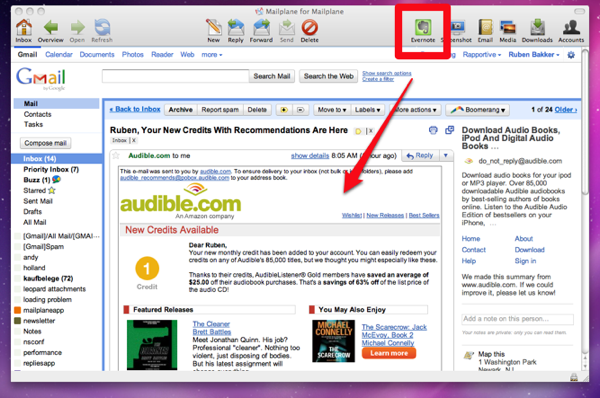Image resolution: width=600 pixels, height=398 pixels.
Task: Click the mailplaneapp orange label swatch
Action: coord(18,310)
